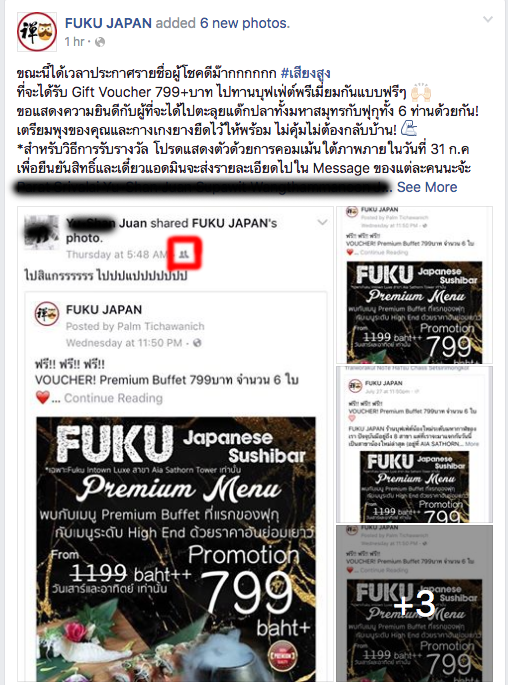Open the 6 new photos link
Image resolution: width=508 pixels, height=685 pixels.
243,23
